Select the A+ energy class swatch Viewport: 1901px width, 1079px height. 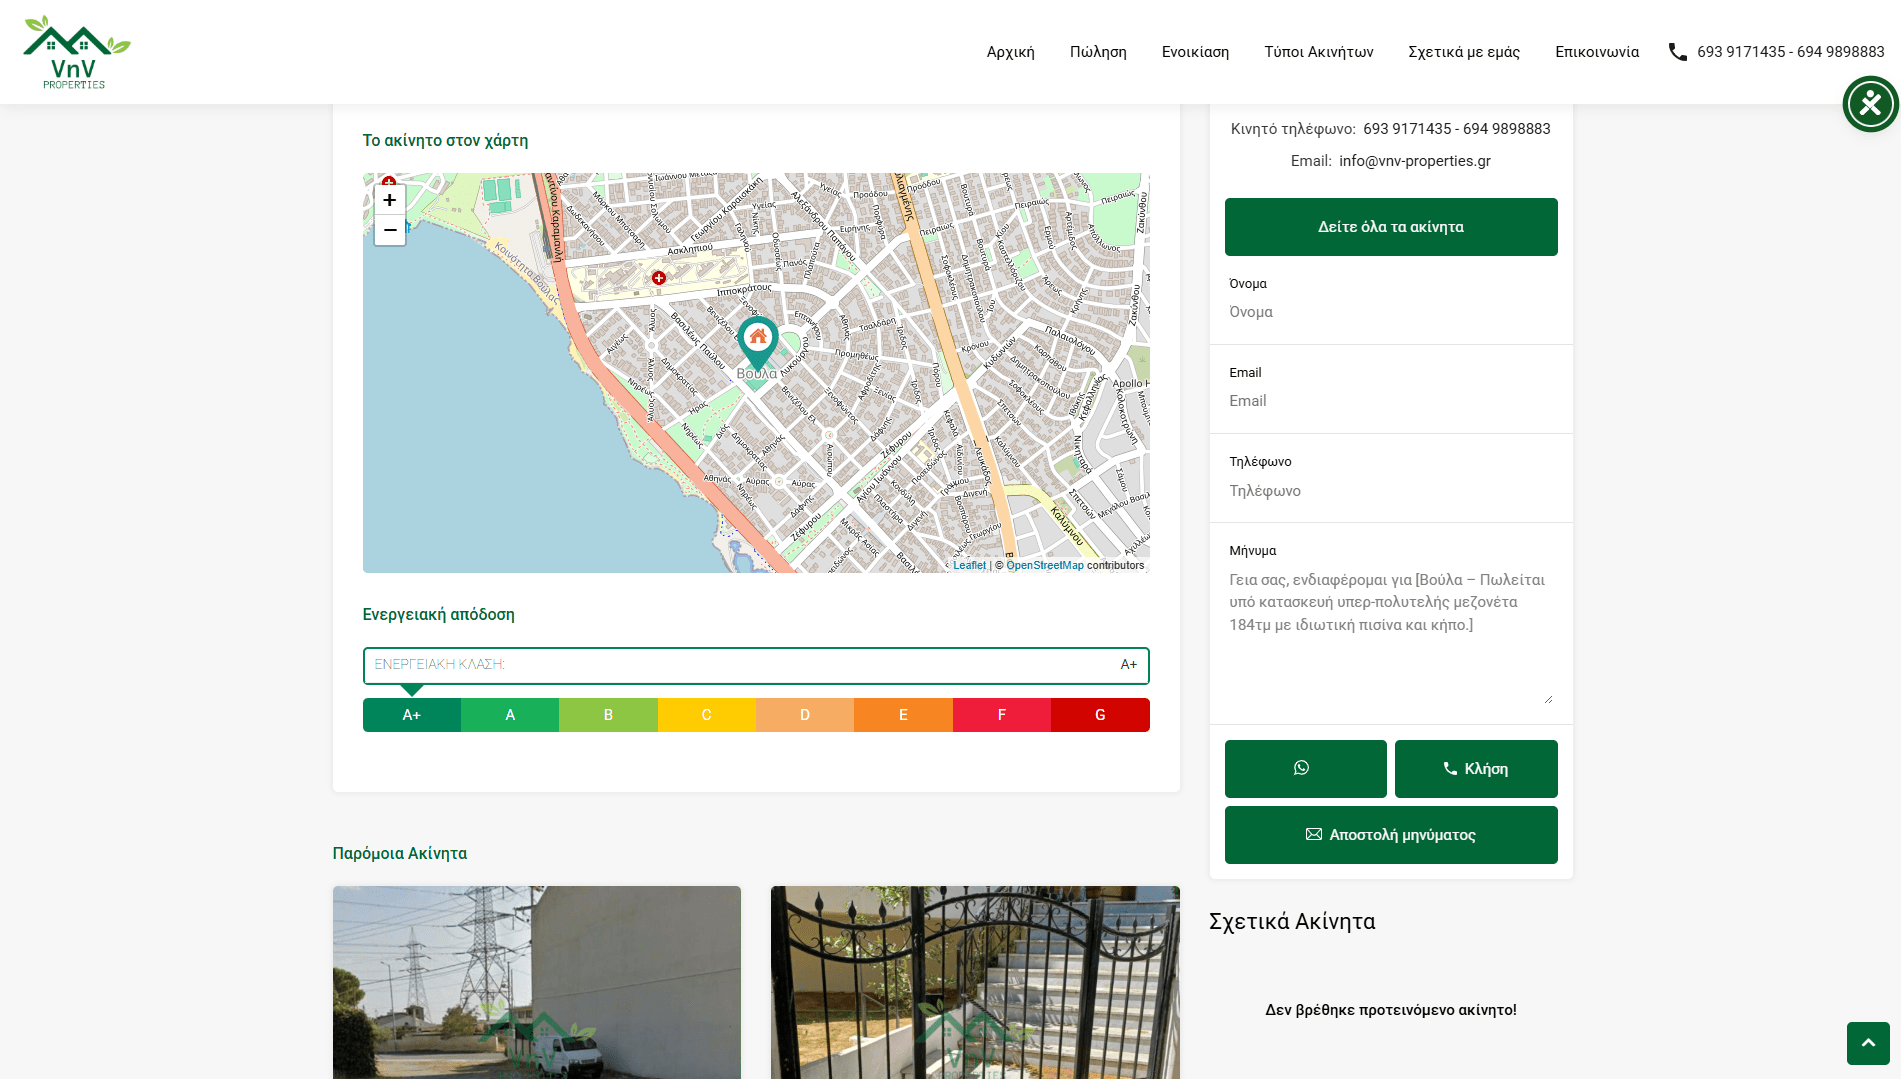411,715
